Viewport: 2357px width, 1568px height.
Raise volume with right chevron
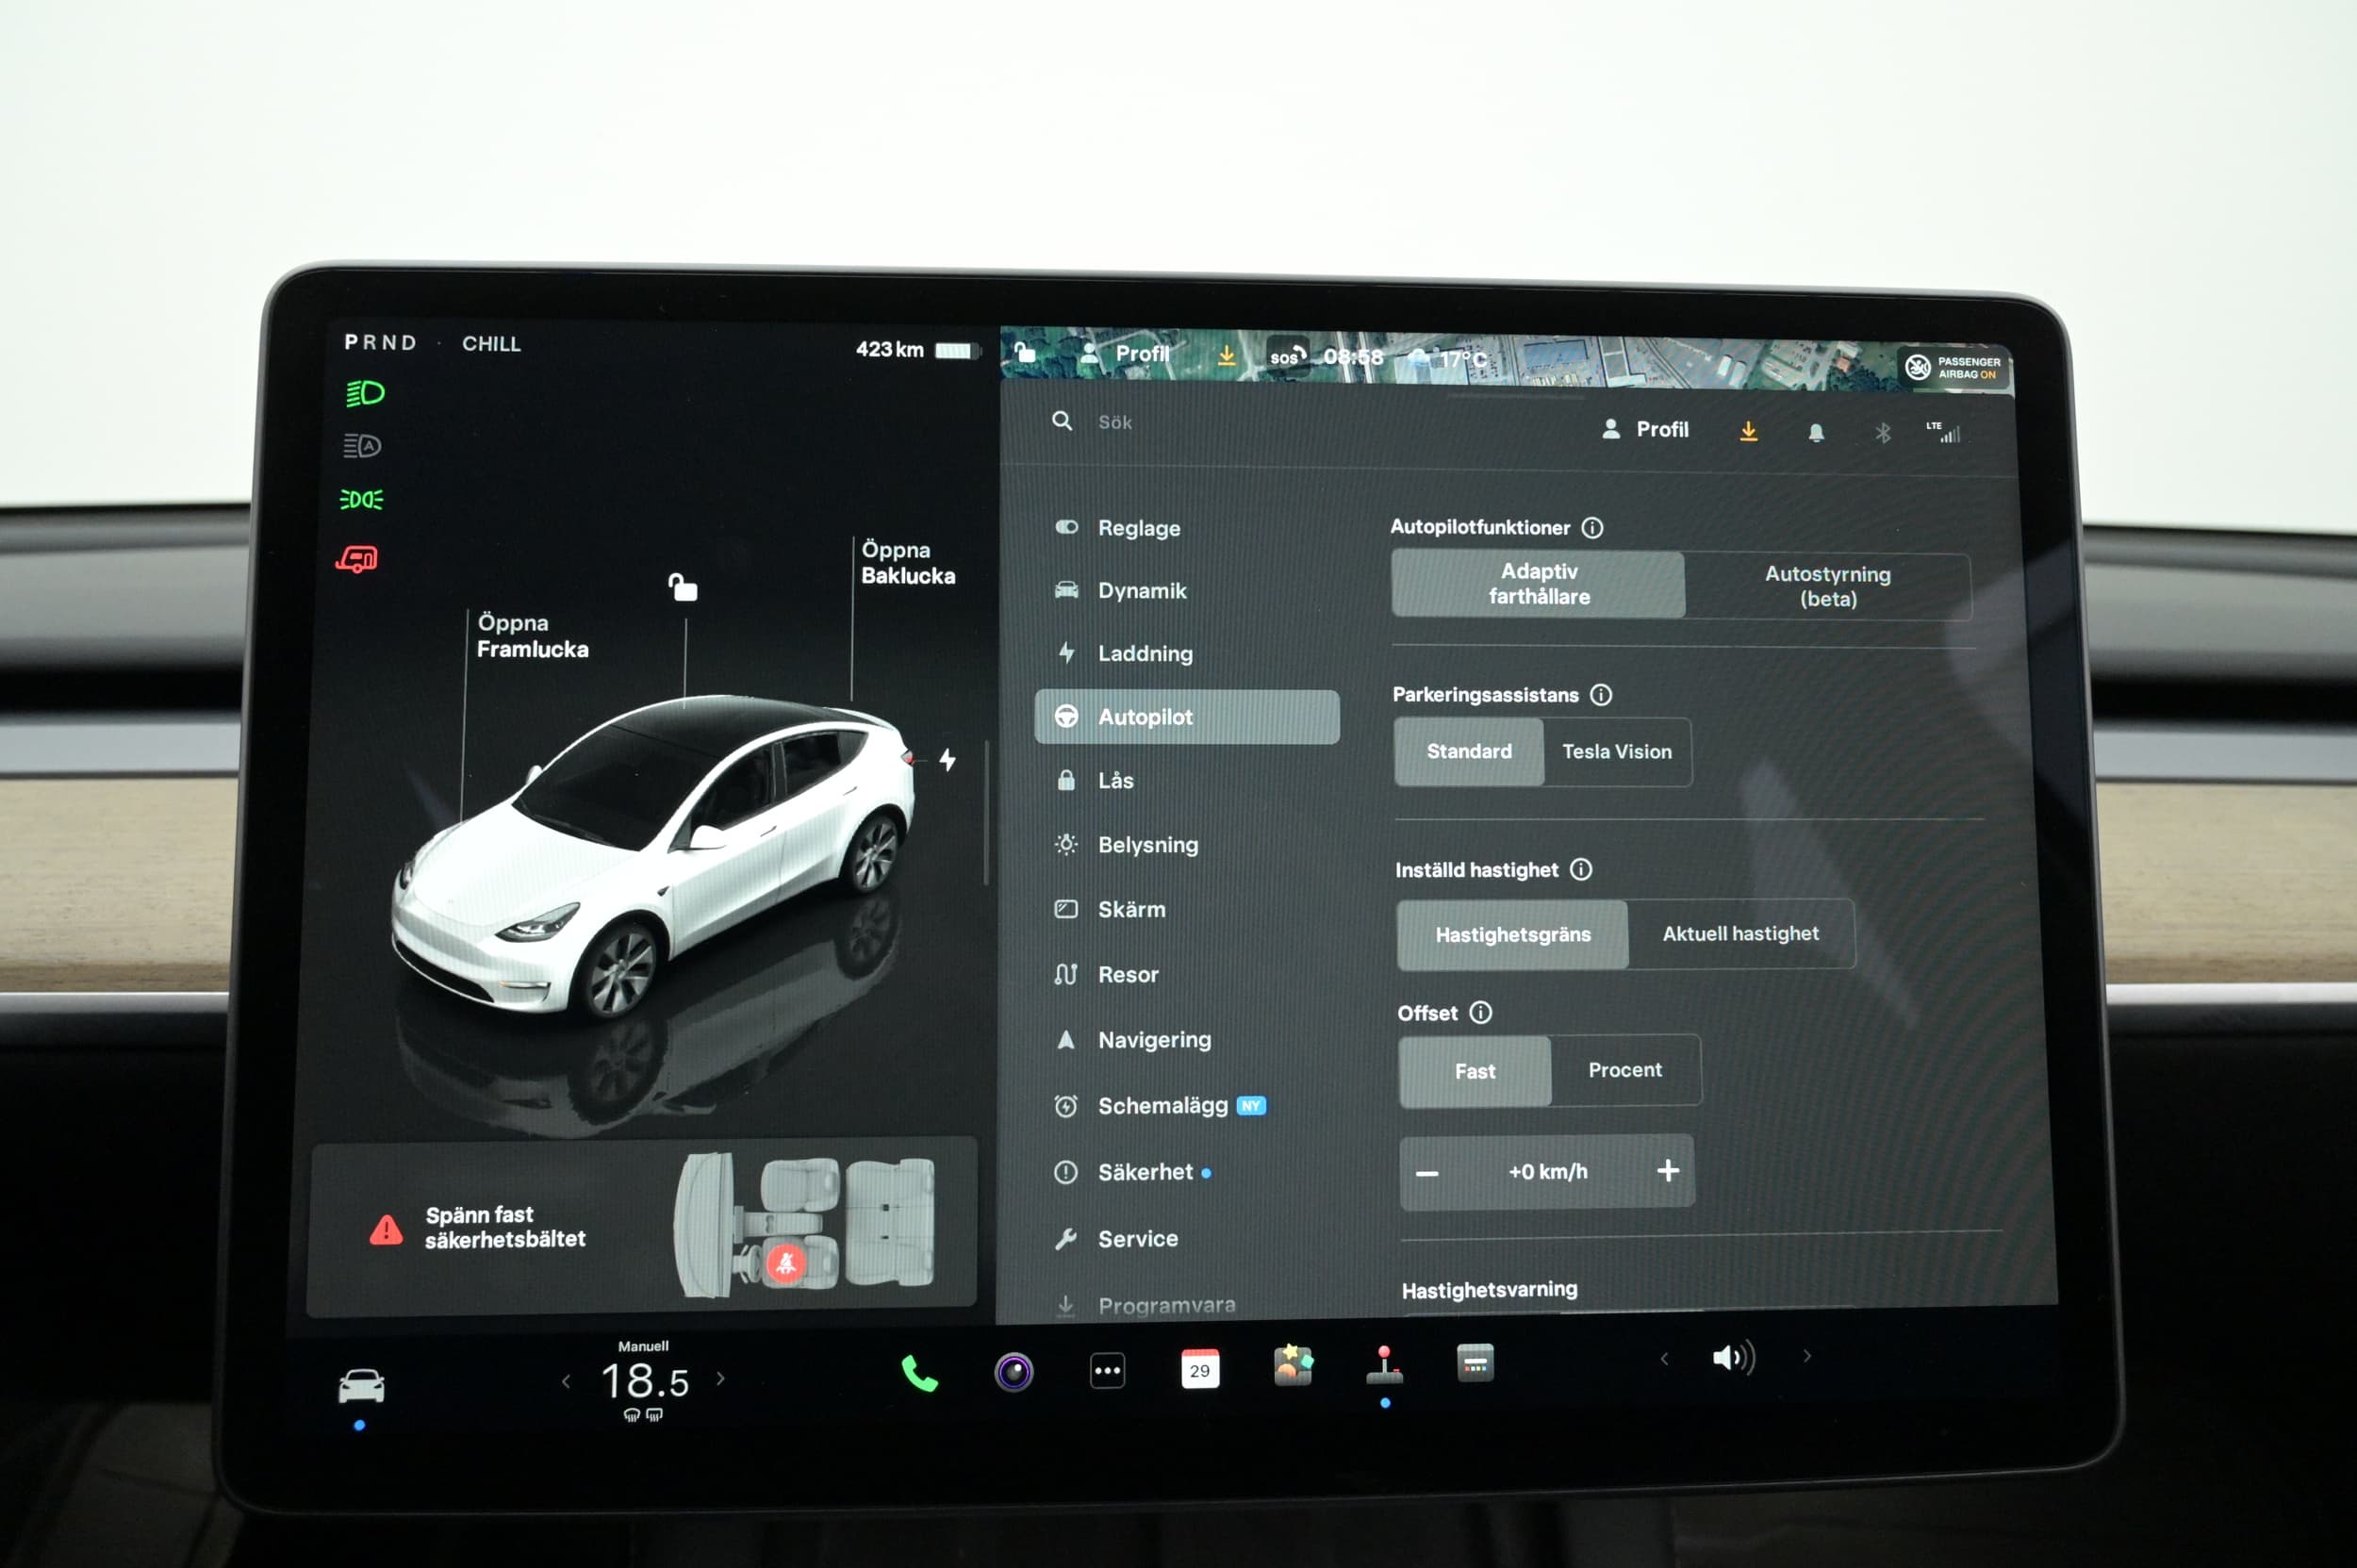(x=1807, y=1357)
